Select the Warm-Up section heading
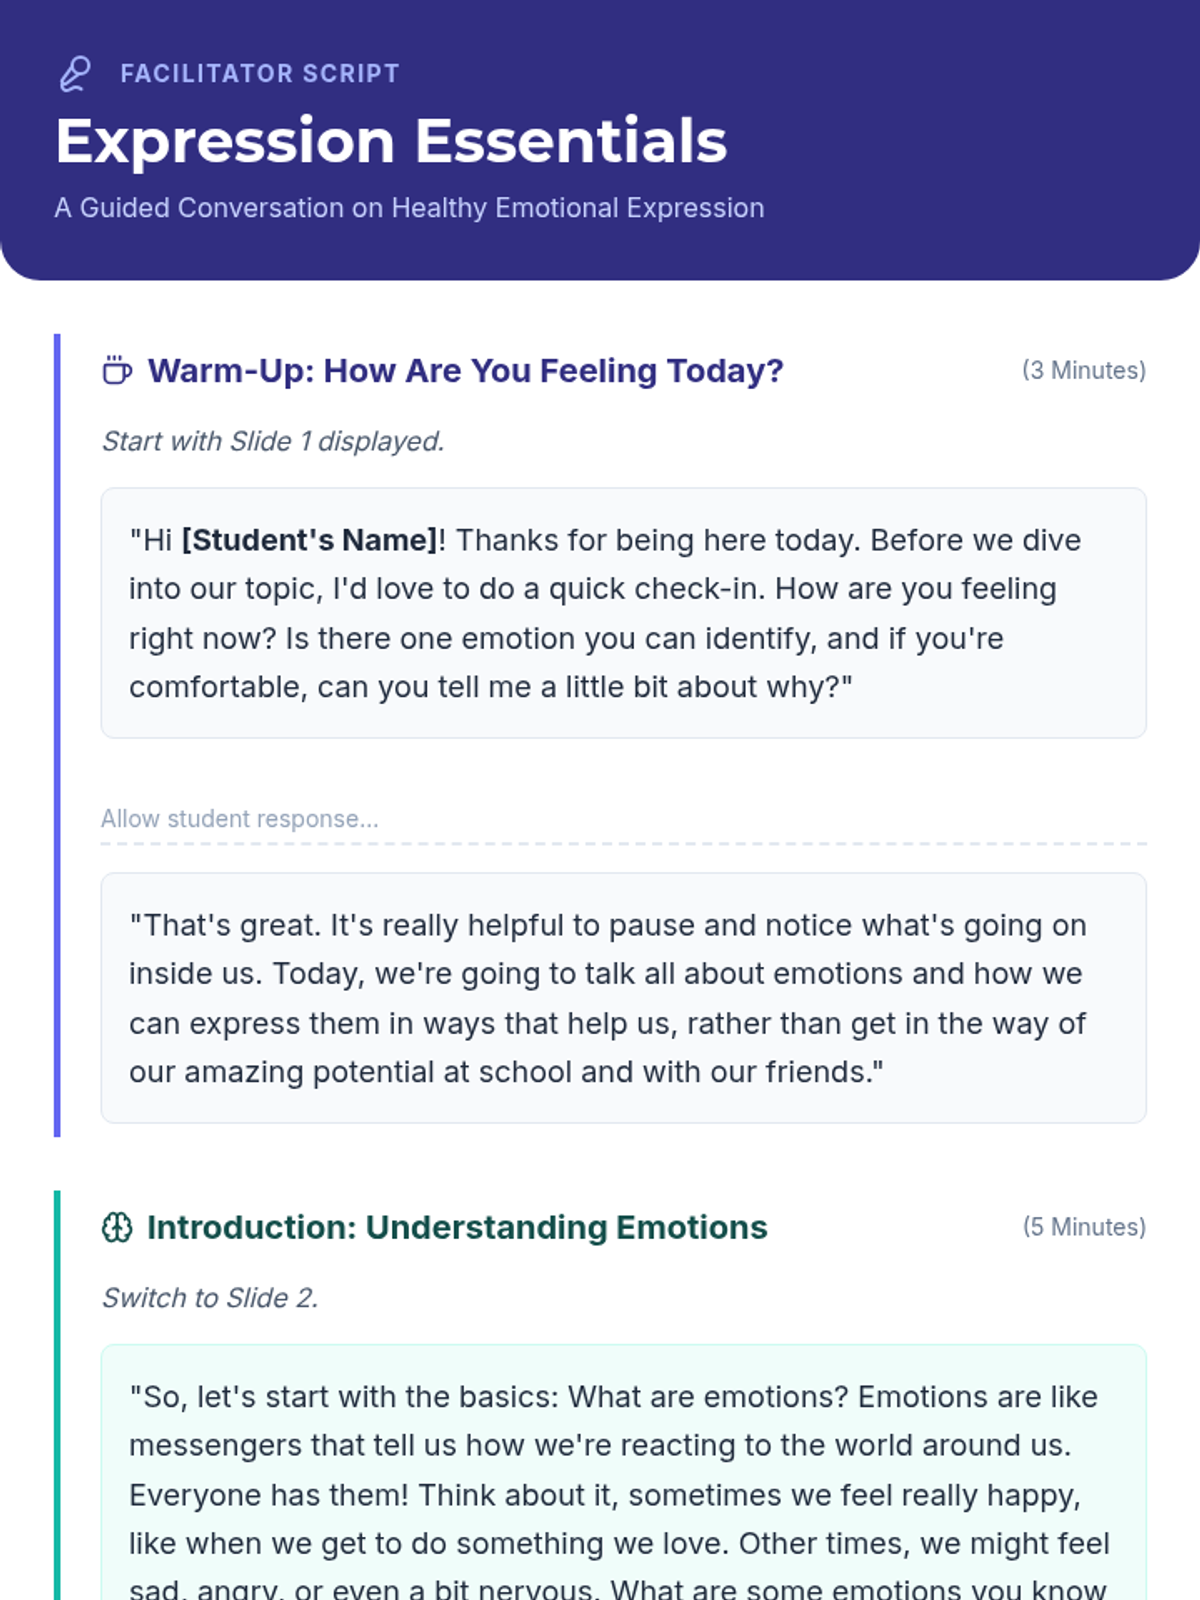The image size is (1200, 1600). (465, 371)
